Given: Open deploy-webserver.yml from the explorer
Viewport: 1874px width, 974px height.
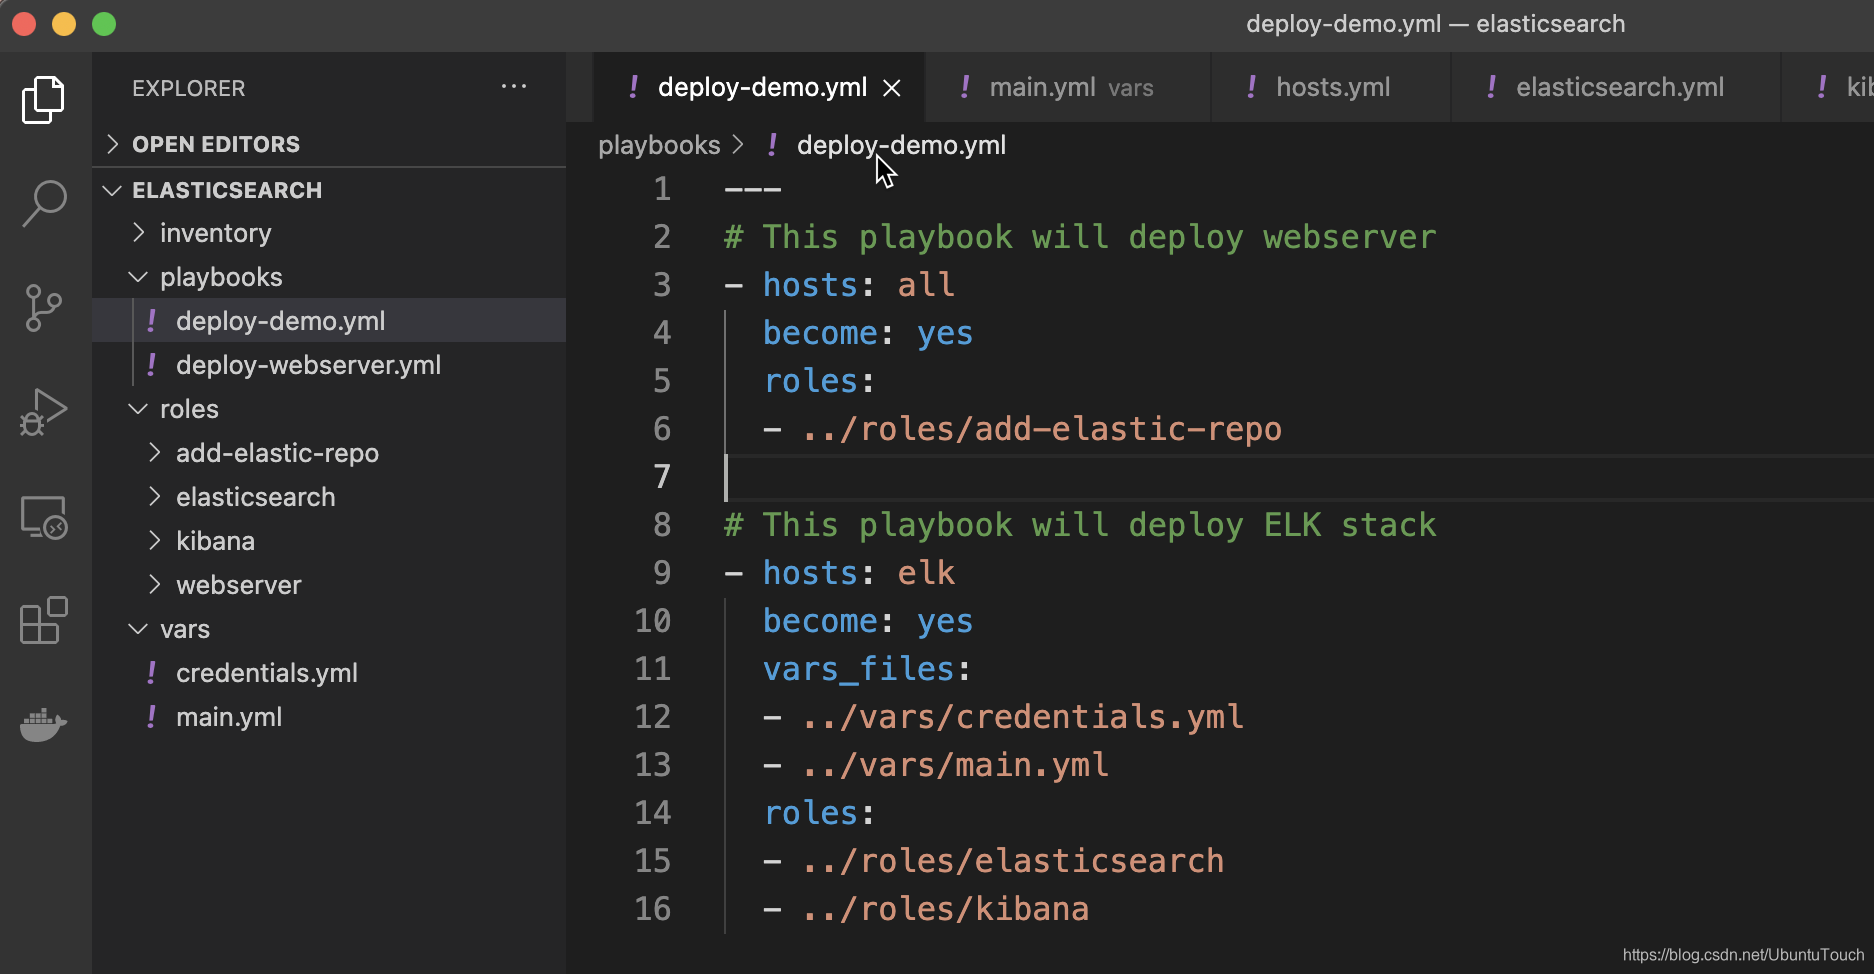Looking at the screenshot, I should pos(329,365).
